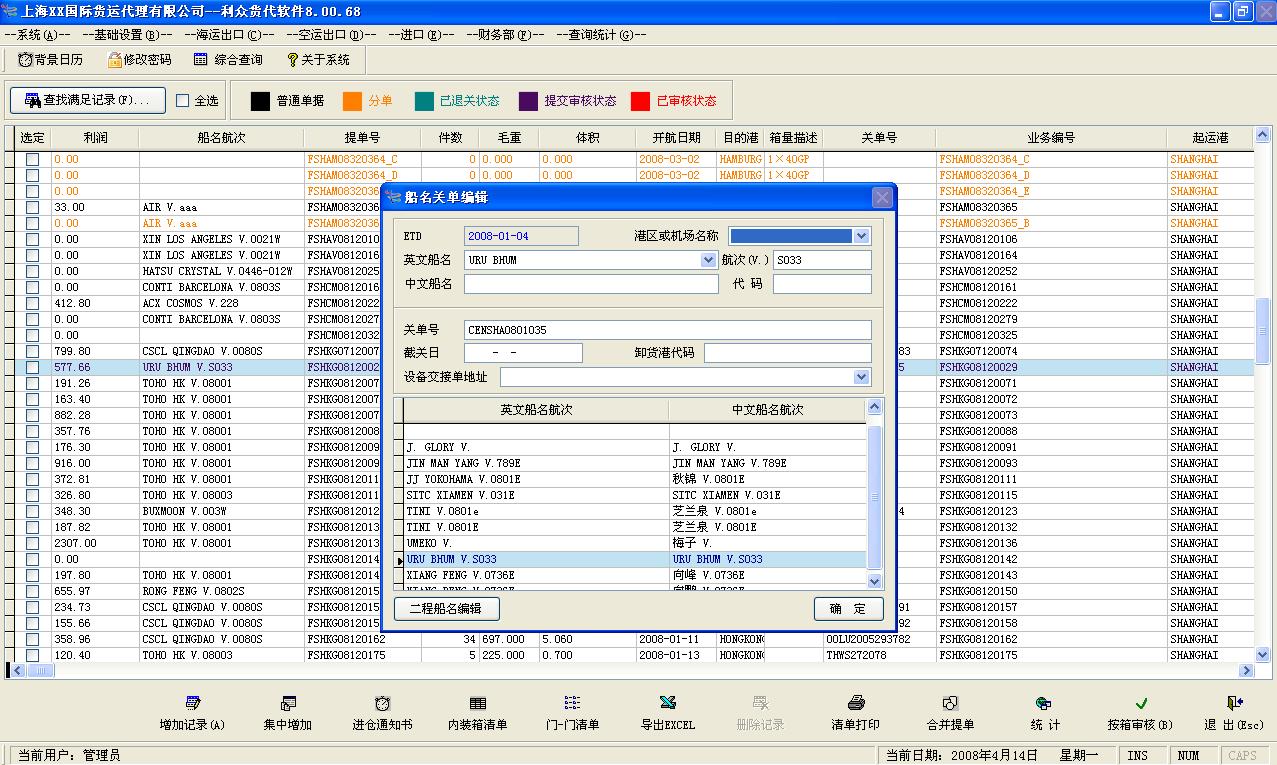Click the teal 已退关状态 color swatch

click(x=424, y=101)
